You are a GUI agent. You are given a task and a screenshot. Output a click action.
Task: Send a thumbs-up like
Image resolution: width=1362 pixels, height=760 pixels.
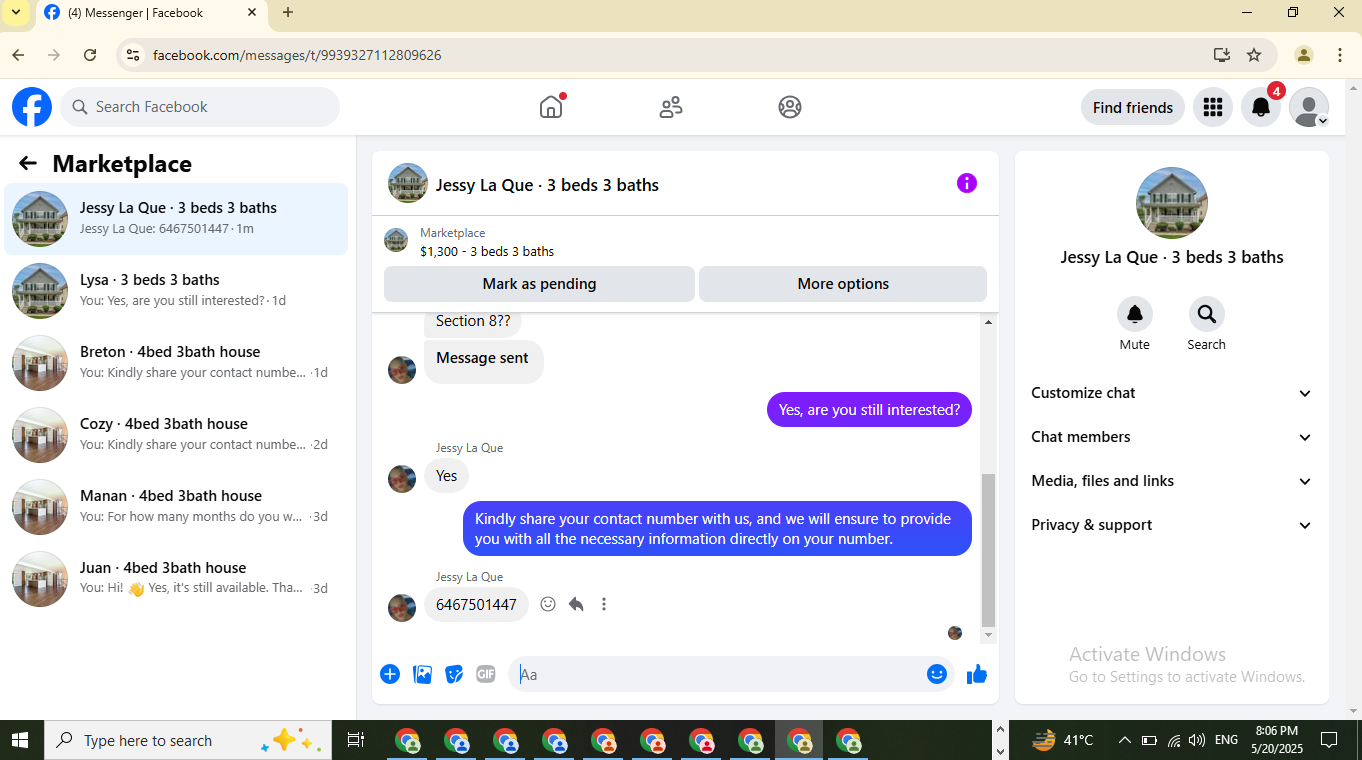click(977, 674)
